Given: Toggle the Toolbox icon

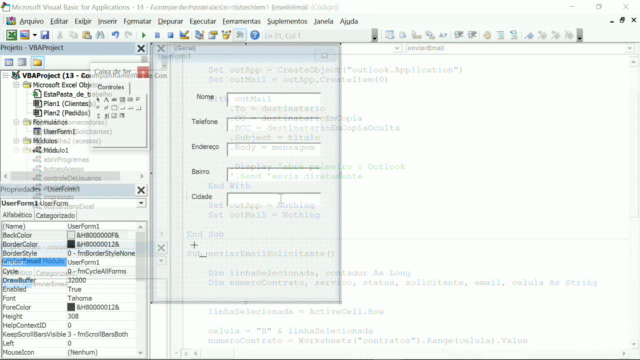Looking at the screenshot, I should coord(240,35).
